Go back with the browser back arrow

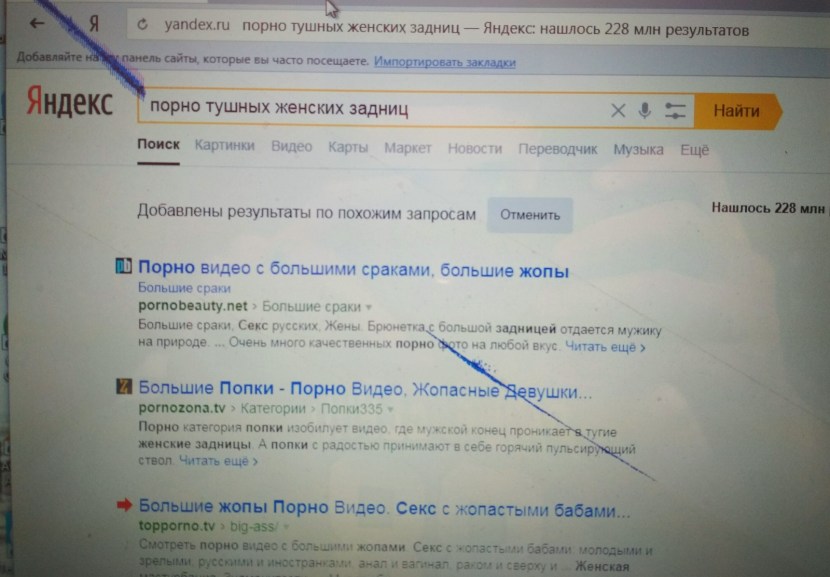click(x=37, y=23)
